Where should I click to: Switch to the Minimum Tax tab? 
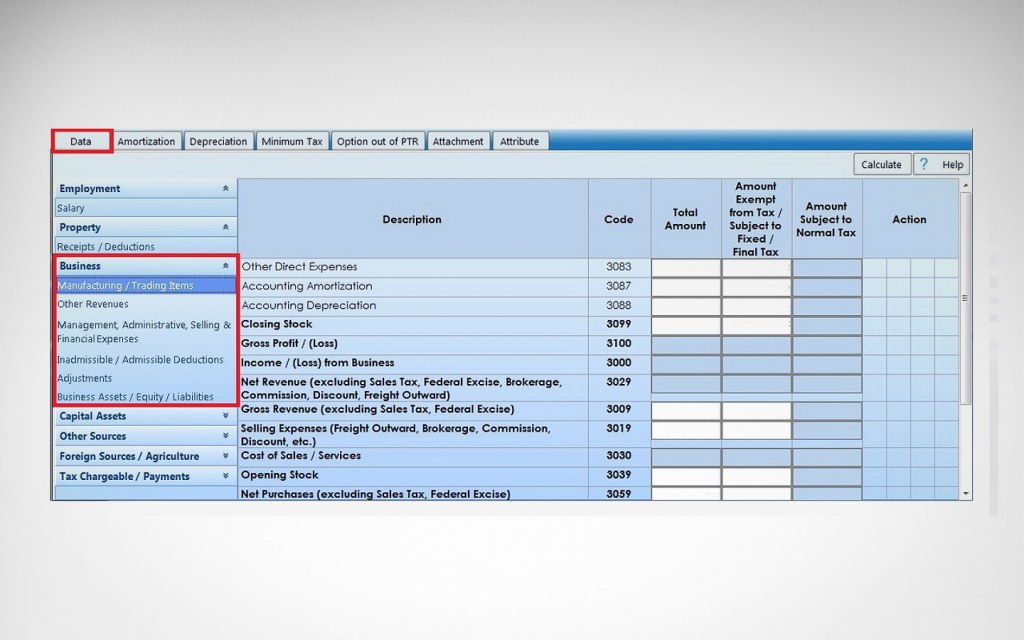[292, 141]
